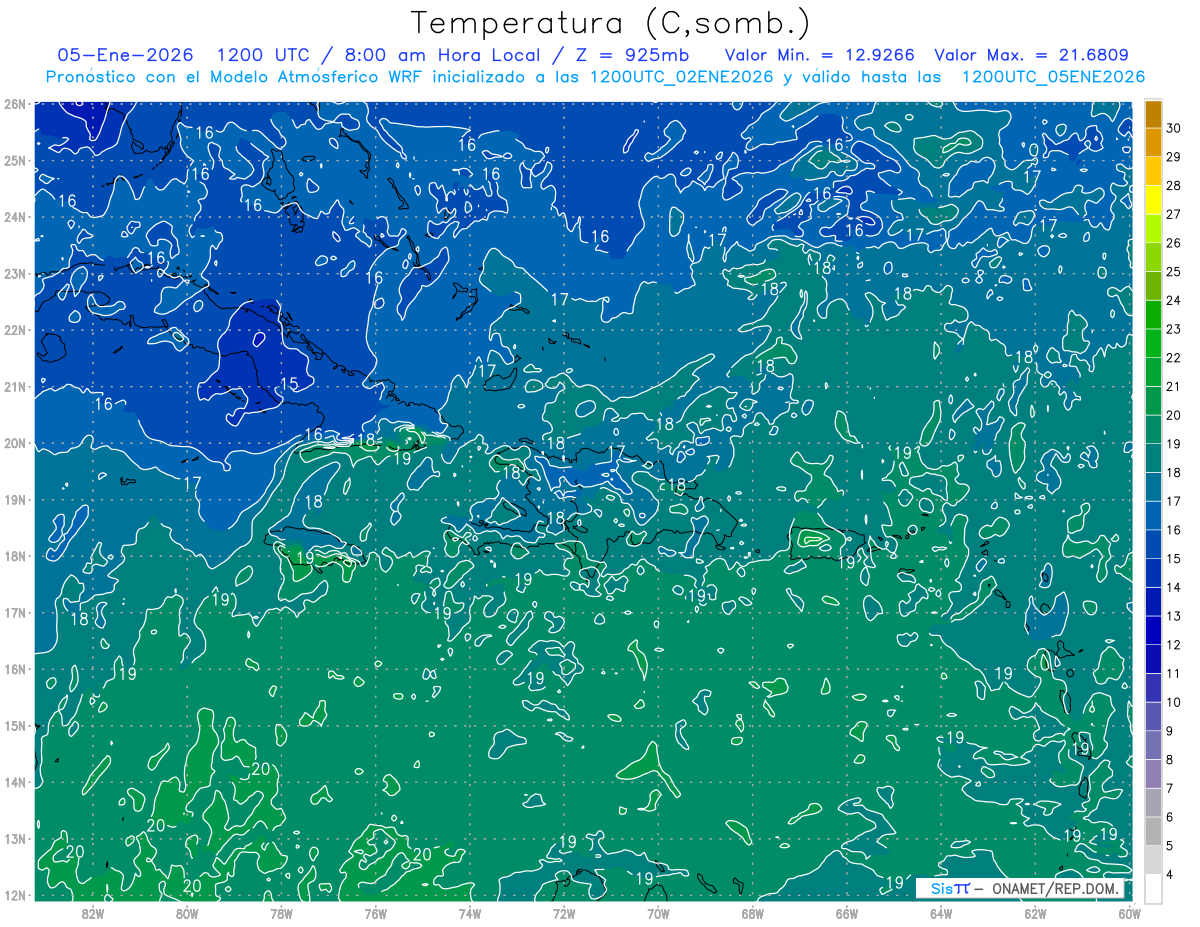Click the "Sis" logo text beside ONAMET
Screen dimensions: 1200x927
[x=941, y=889]
